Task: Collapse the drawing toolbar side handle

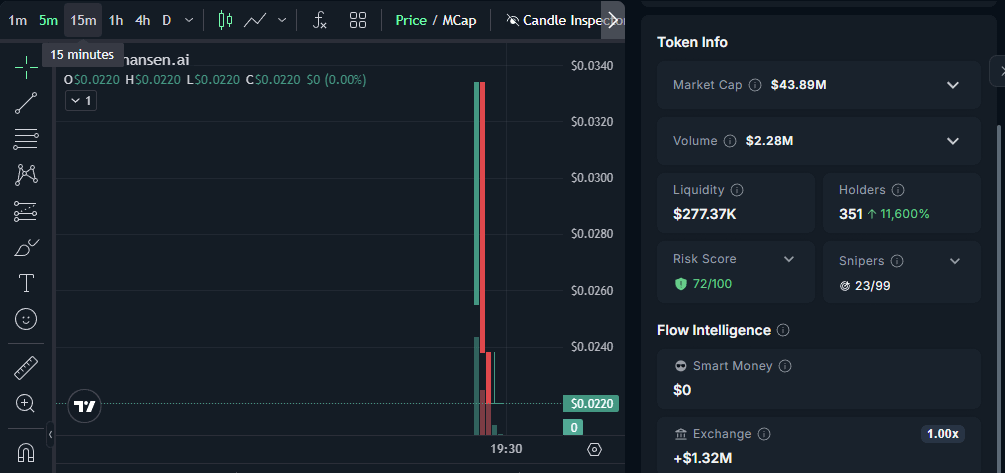Action: [51, 435]
